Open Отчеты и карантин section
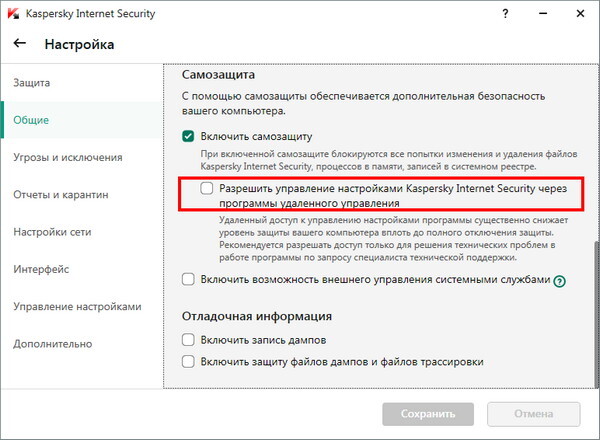Viewport: 600px width, 440px height. coord(61,195)
